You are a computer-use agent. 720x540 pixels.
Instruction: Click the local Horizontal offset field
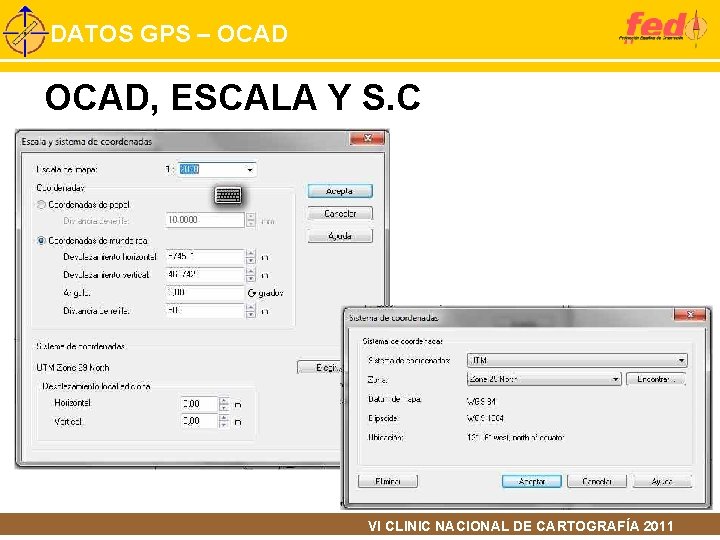pyautogui.click(x=200, y=404)
